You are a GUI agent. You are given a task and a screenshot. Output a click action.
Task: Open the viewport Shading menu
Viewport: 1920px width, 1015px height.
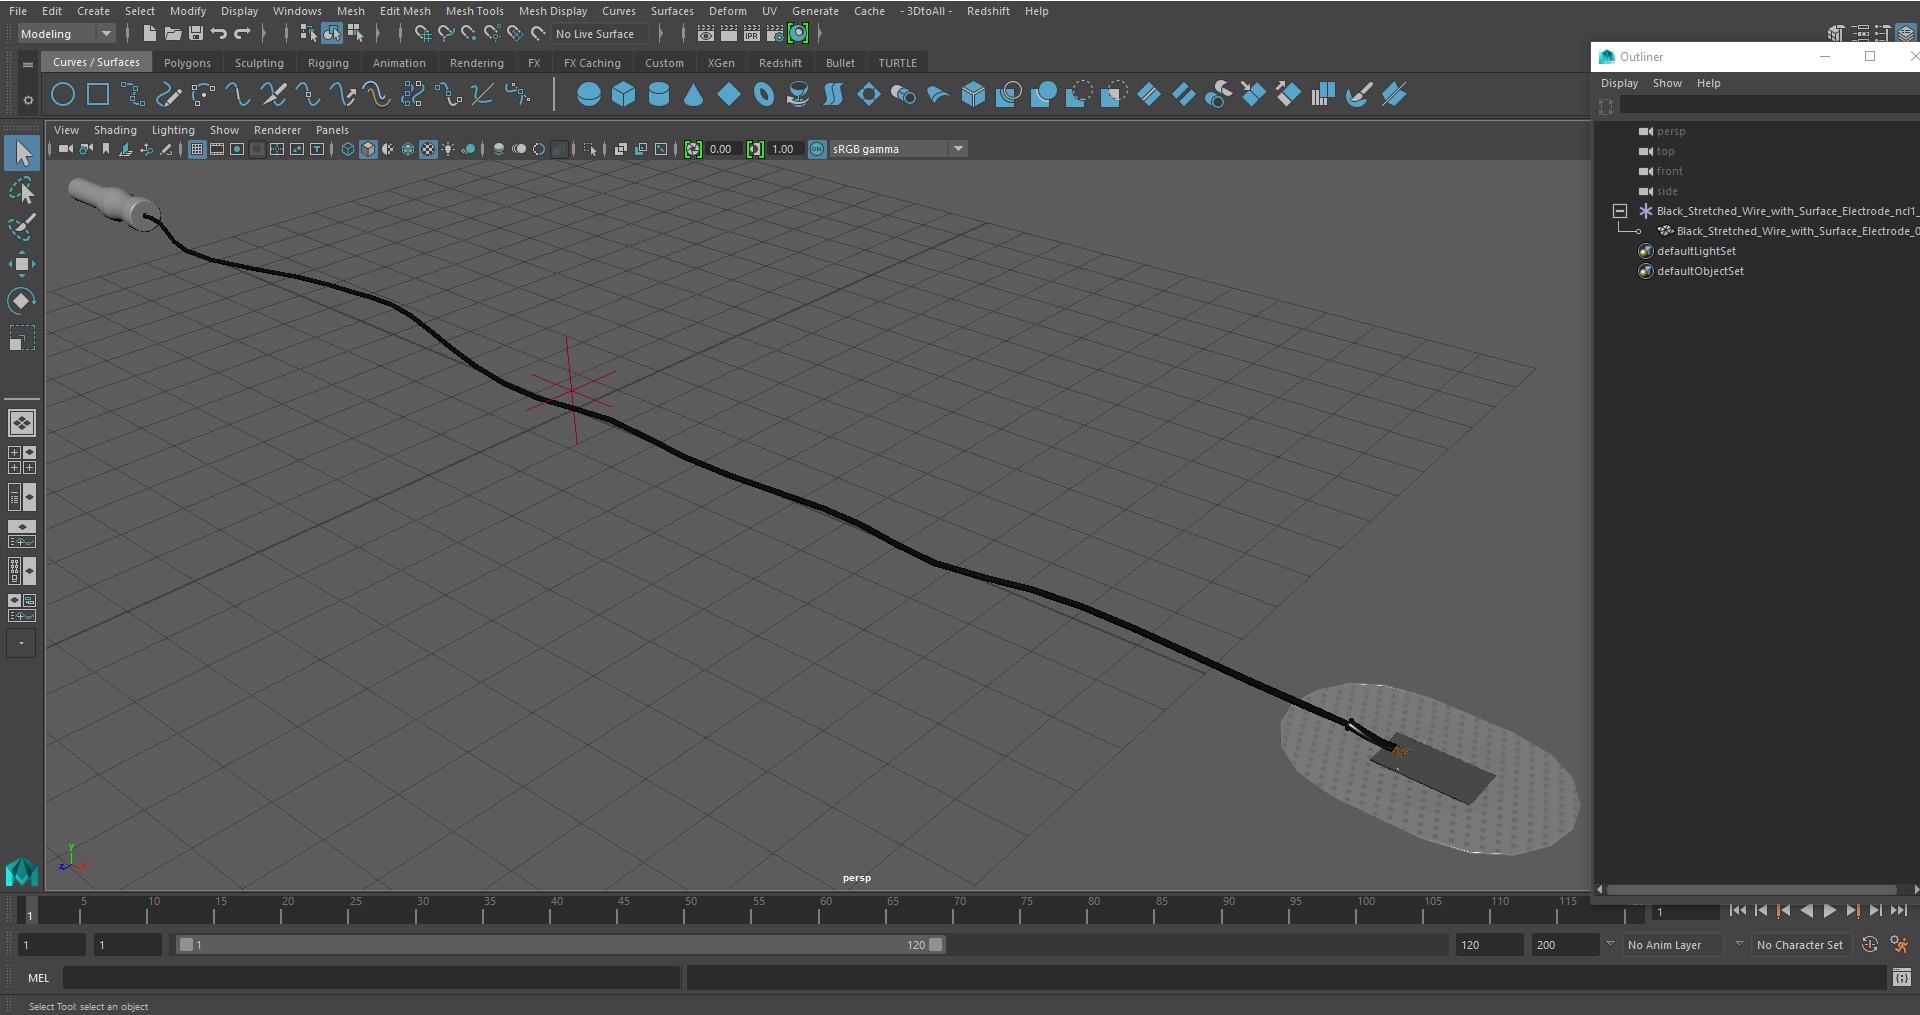115,130
